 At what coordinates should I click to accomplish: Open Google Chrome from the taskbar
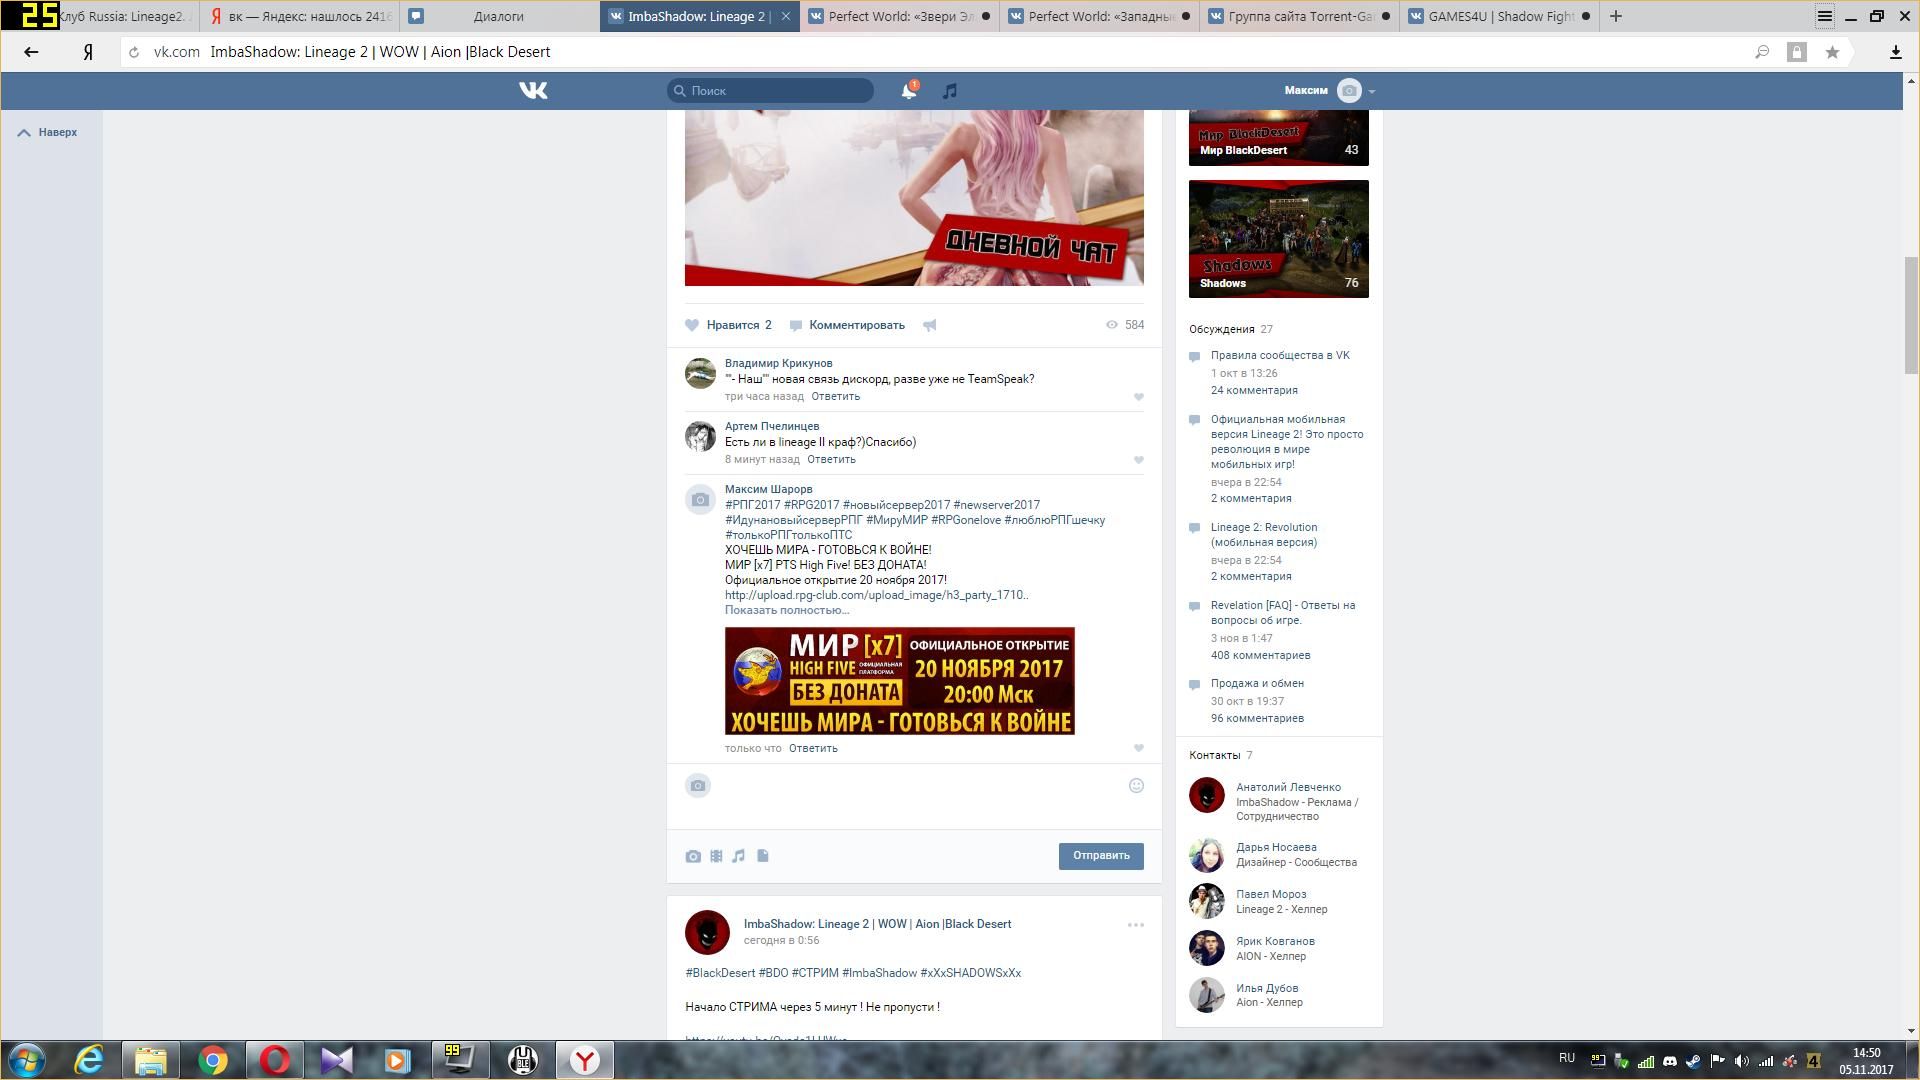pyautogui.click(x=213, y=1060)
